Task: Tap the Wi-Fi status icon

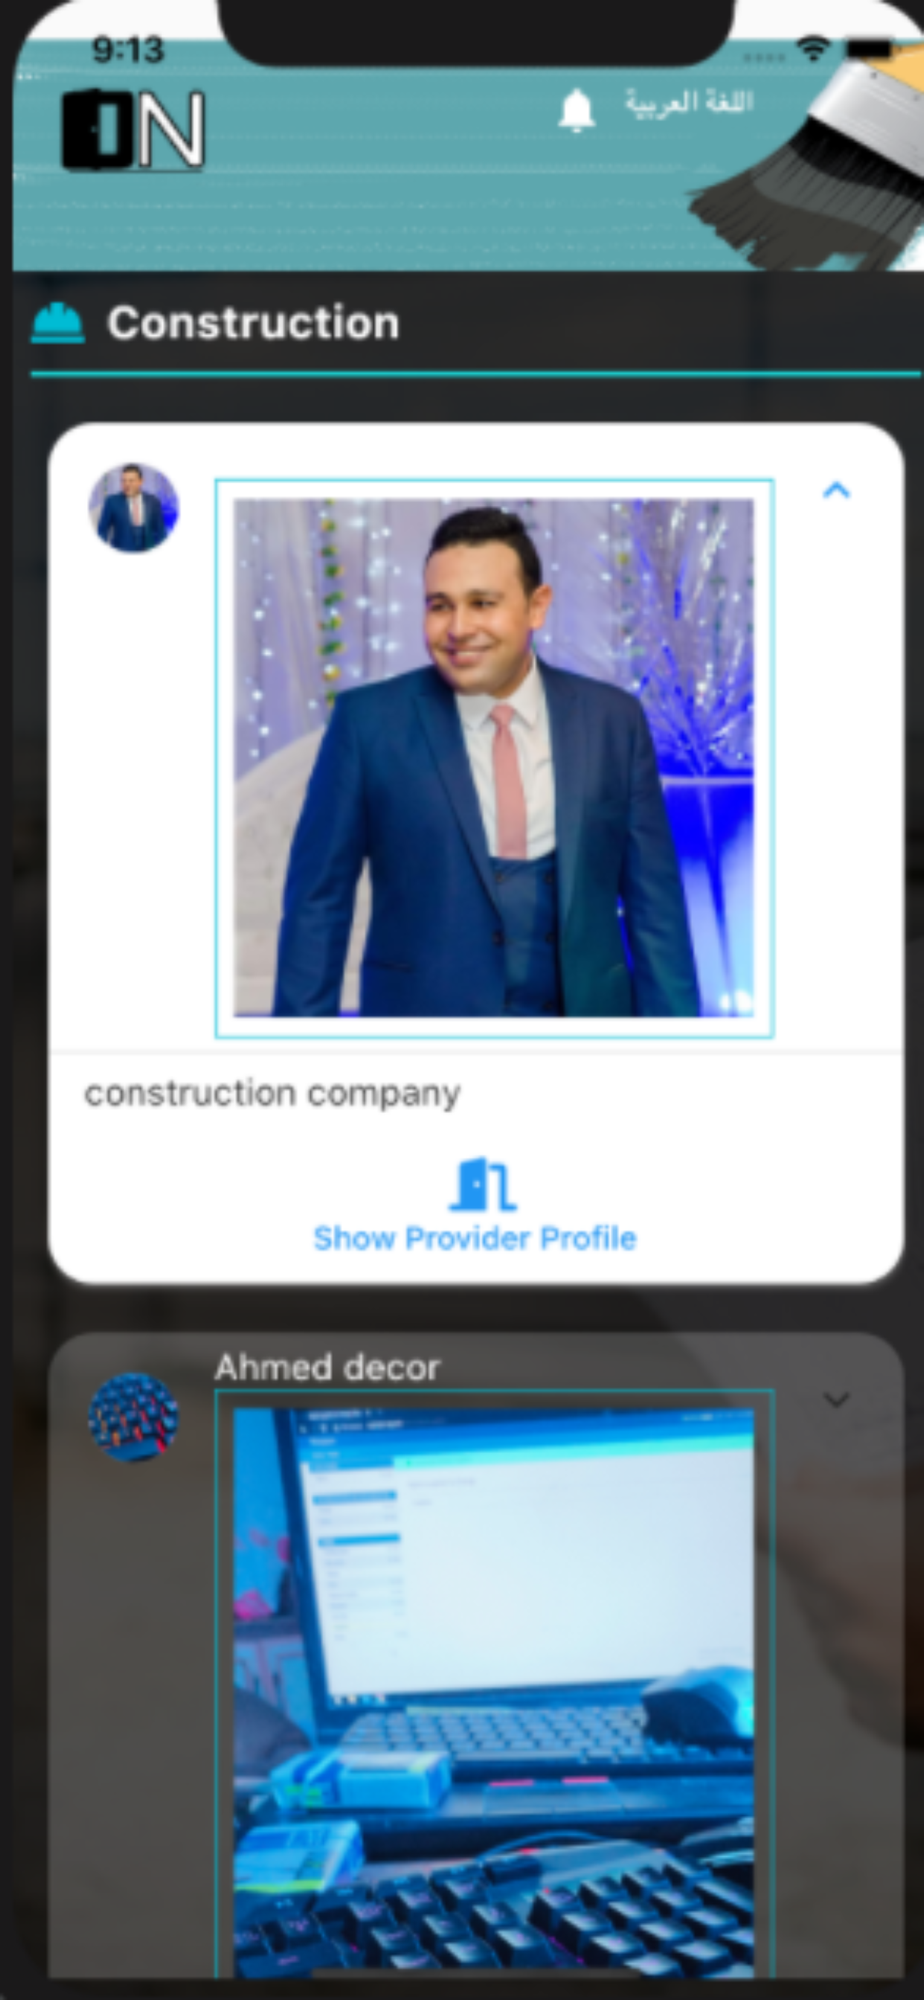Action: point(813,46)
